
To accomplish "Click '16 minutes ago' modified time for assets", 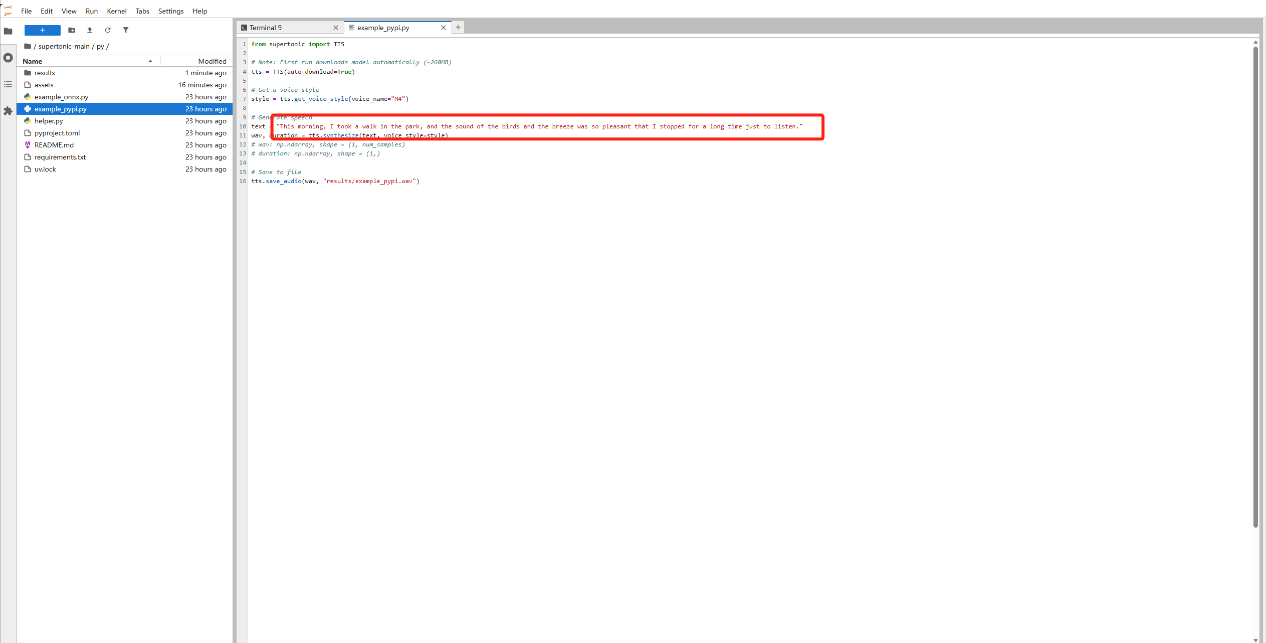I will (203, 85).
